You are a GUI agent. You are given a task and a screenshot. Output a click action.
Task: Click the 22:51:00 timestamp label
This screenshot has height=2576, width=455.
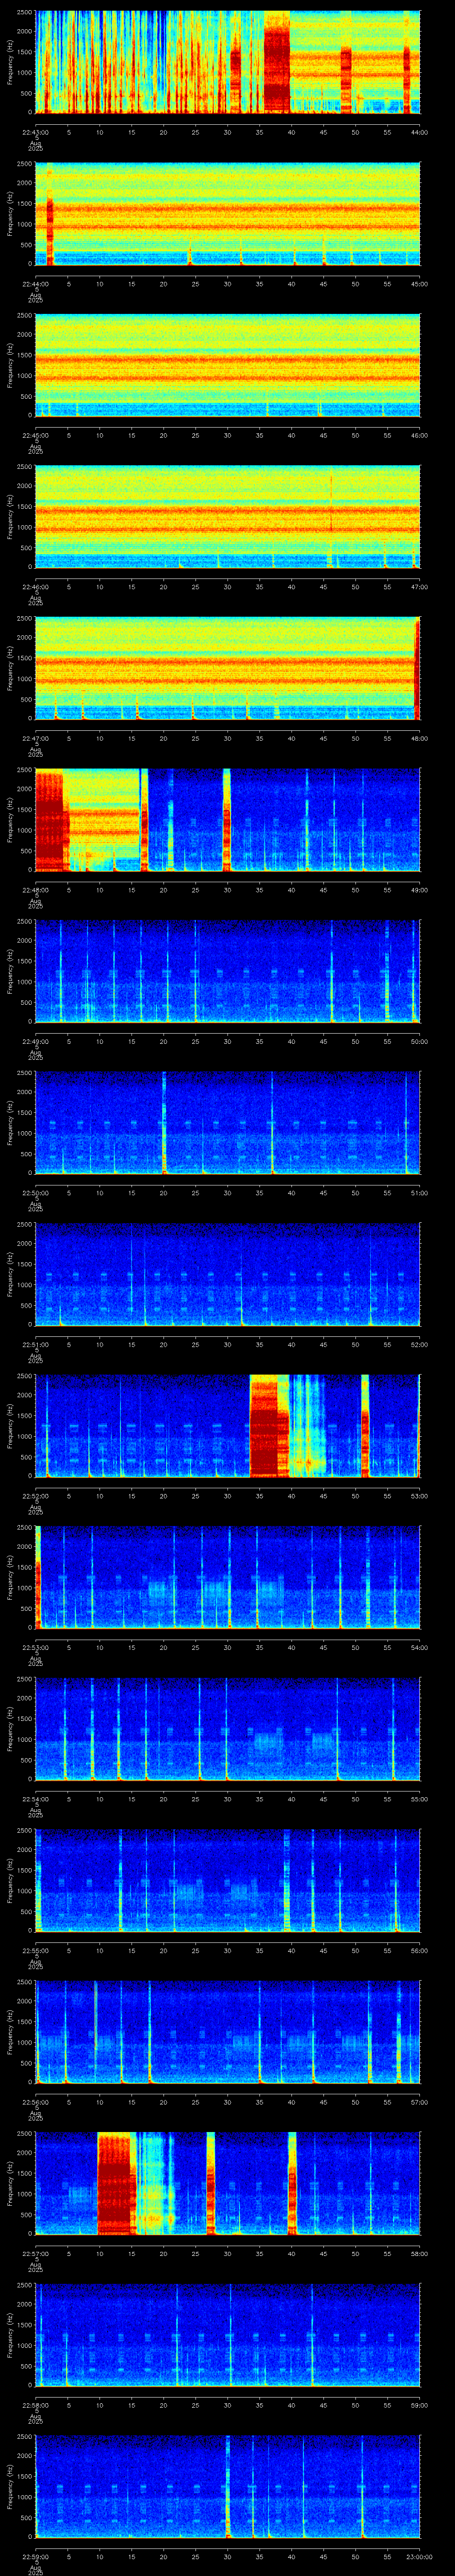35,1344
